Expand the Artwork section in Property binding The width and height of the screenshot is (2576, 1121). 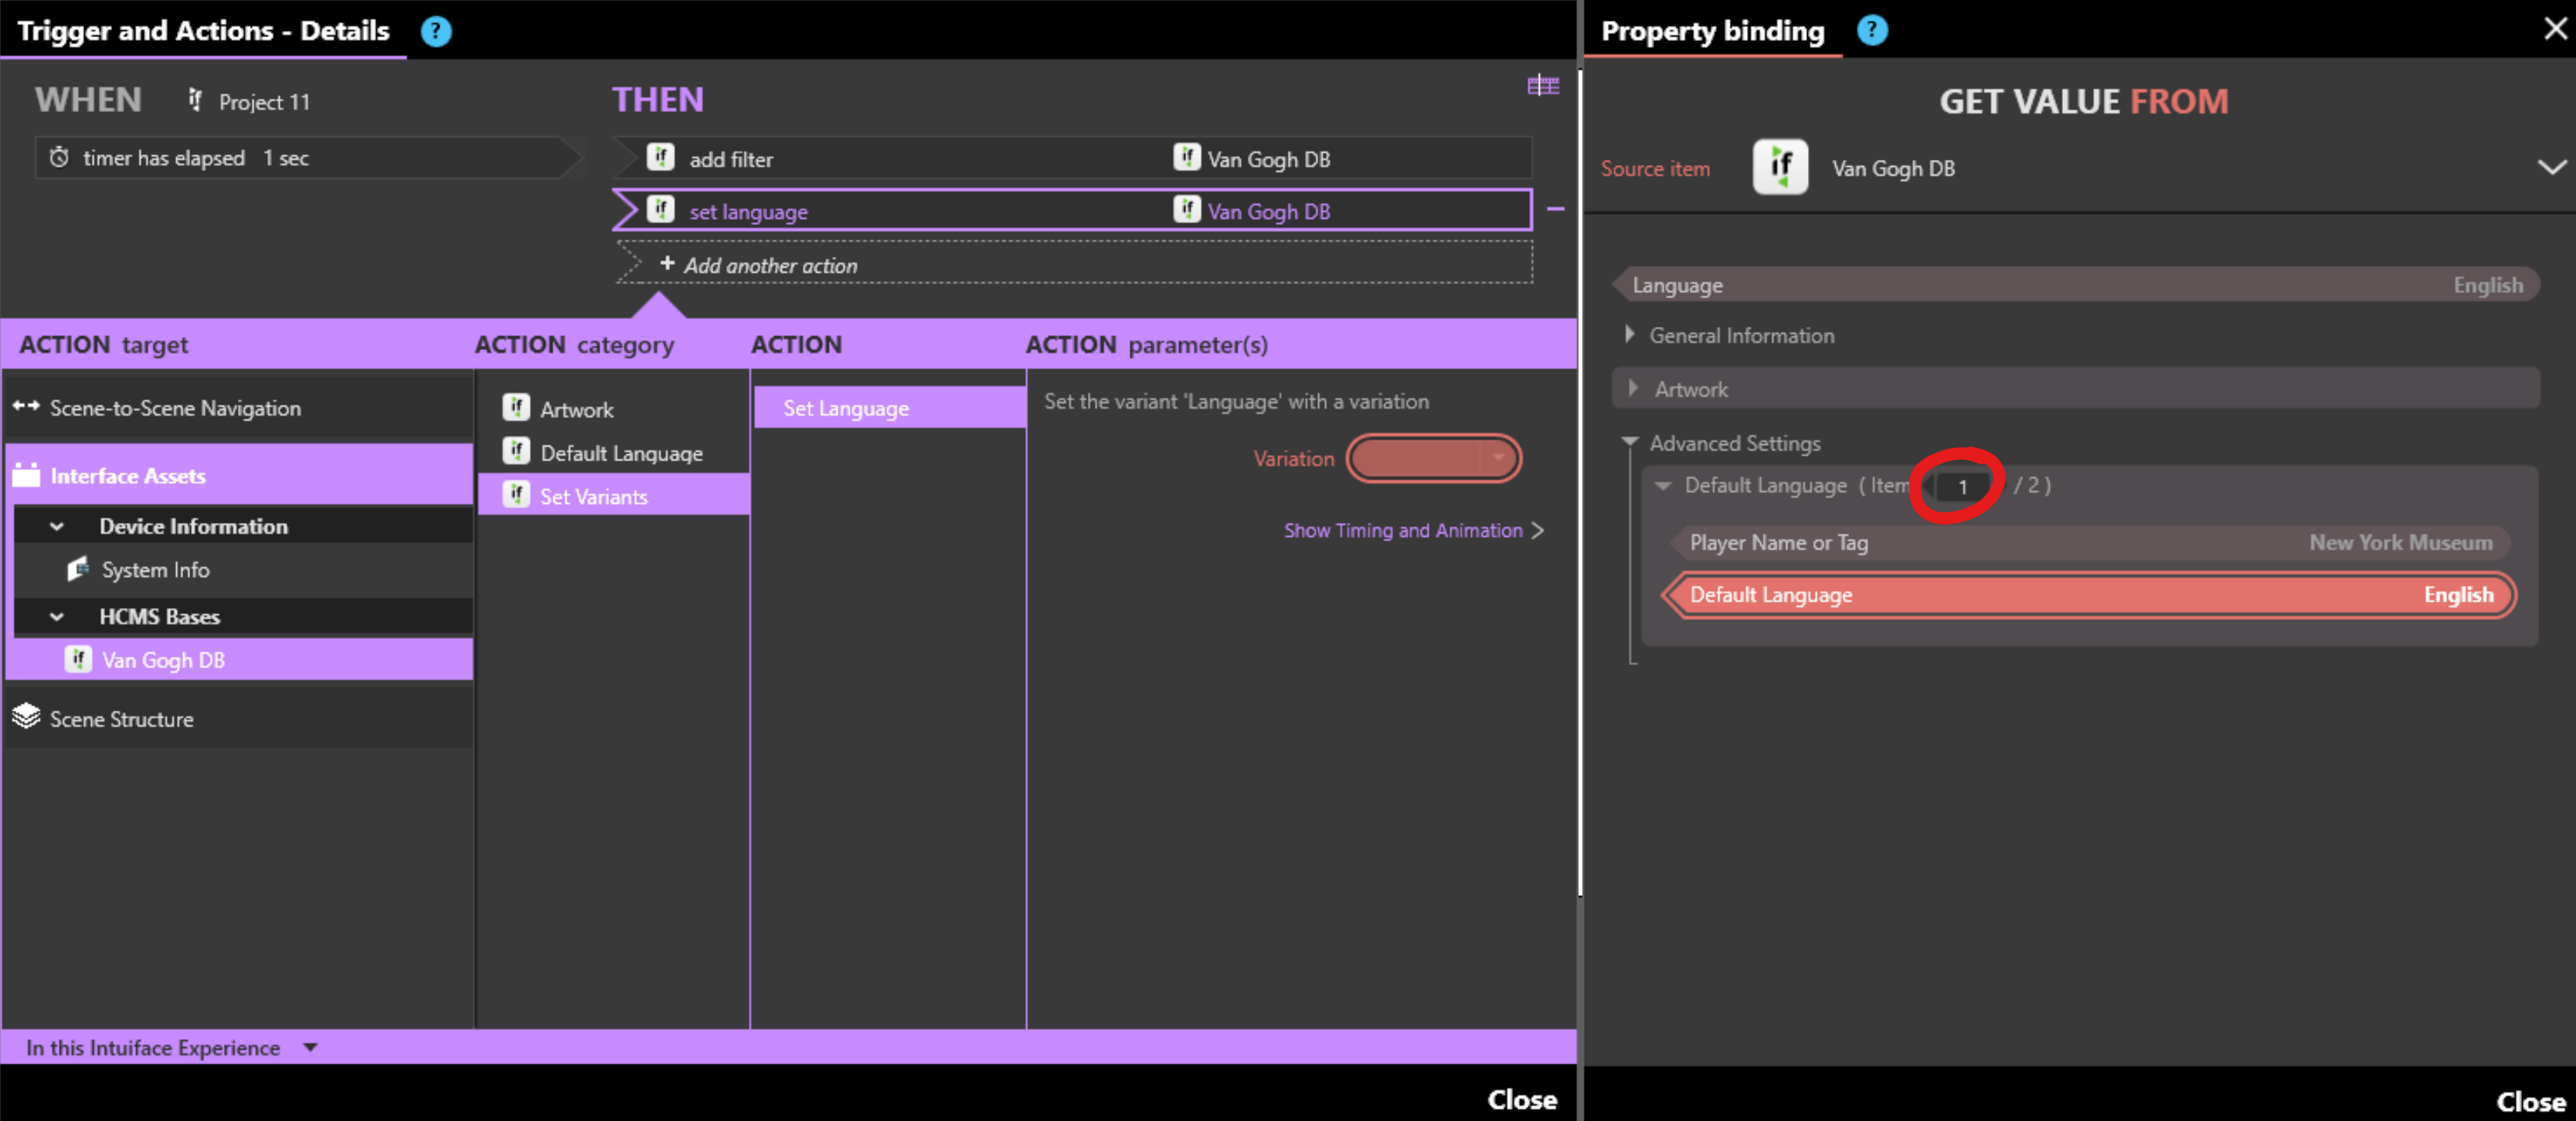[x=1633, y=388]
